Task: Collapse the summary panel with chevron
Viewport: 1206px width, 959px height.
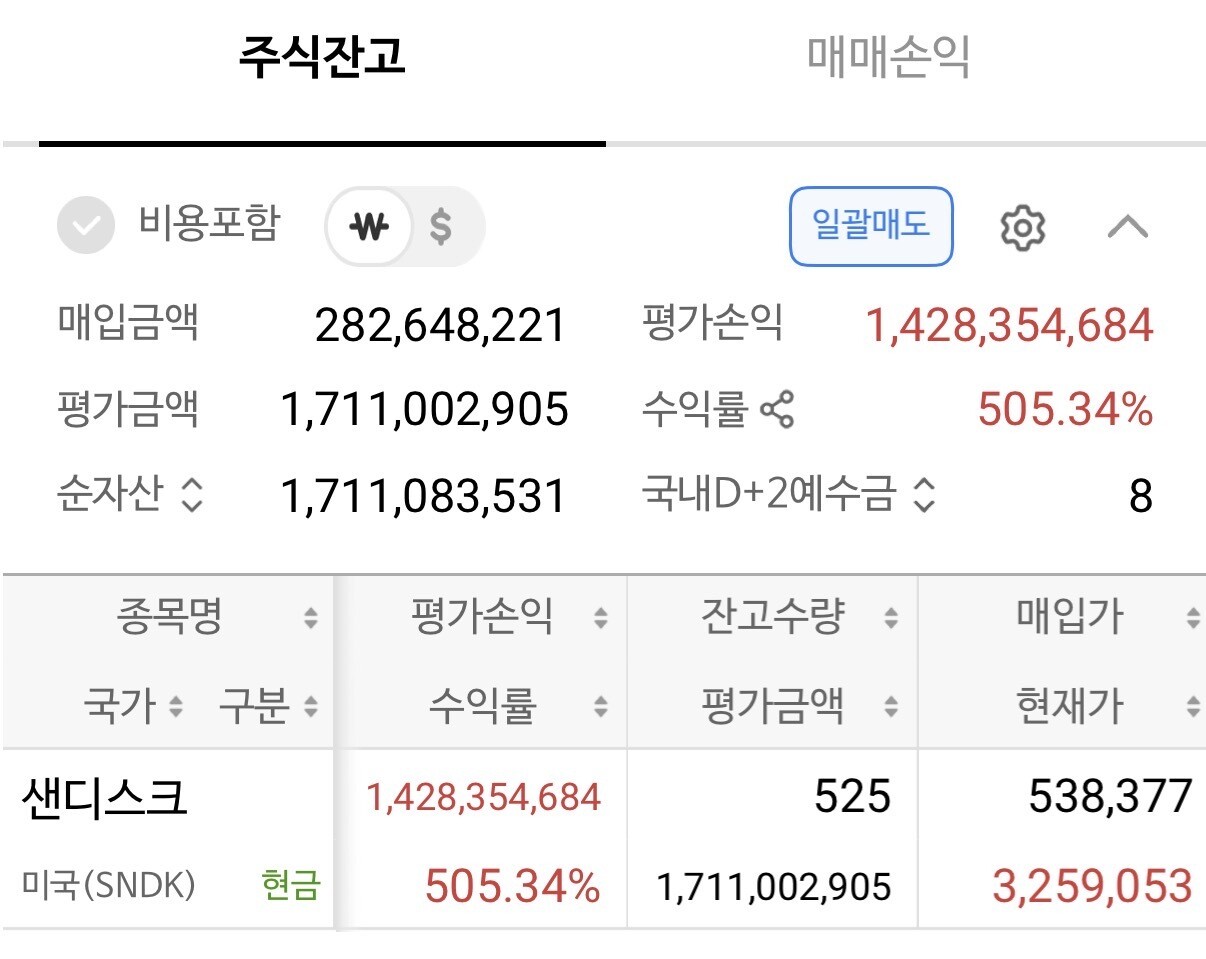Action: coord(1128,227)
